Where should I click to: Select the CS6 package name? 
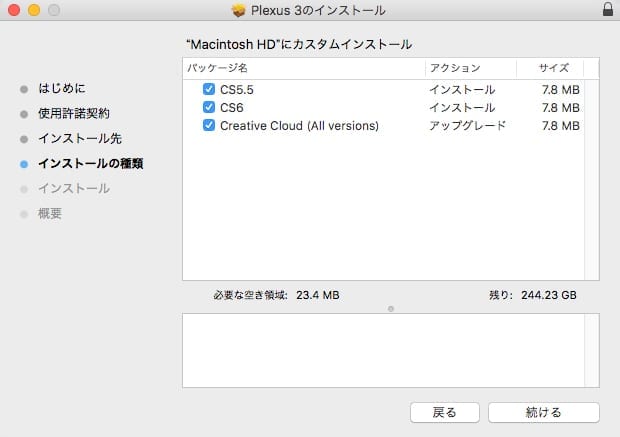[232, 108]
